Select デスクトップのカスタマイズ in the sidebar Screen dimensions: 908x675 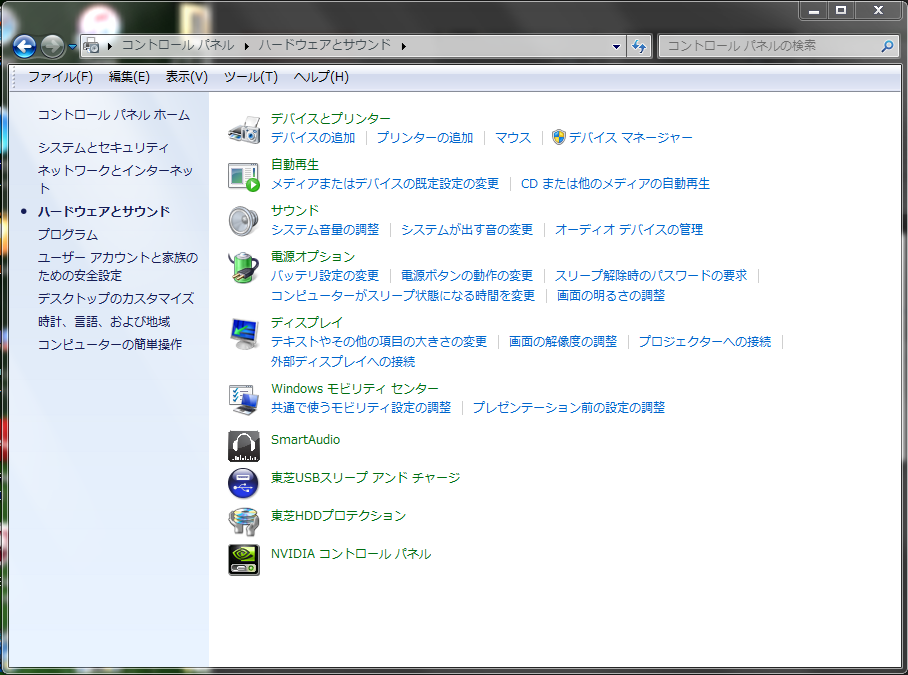coord(116,299)
